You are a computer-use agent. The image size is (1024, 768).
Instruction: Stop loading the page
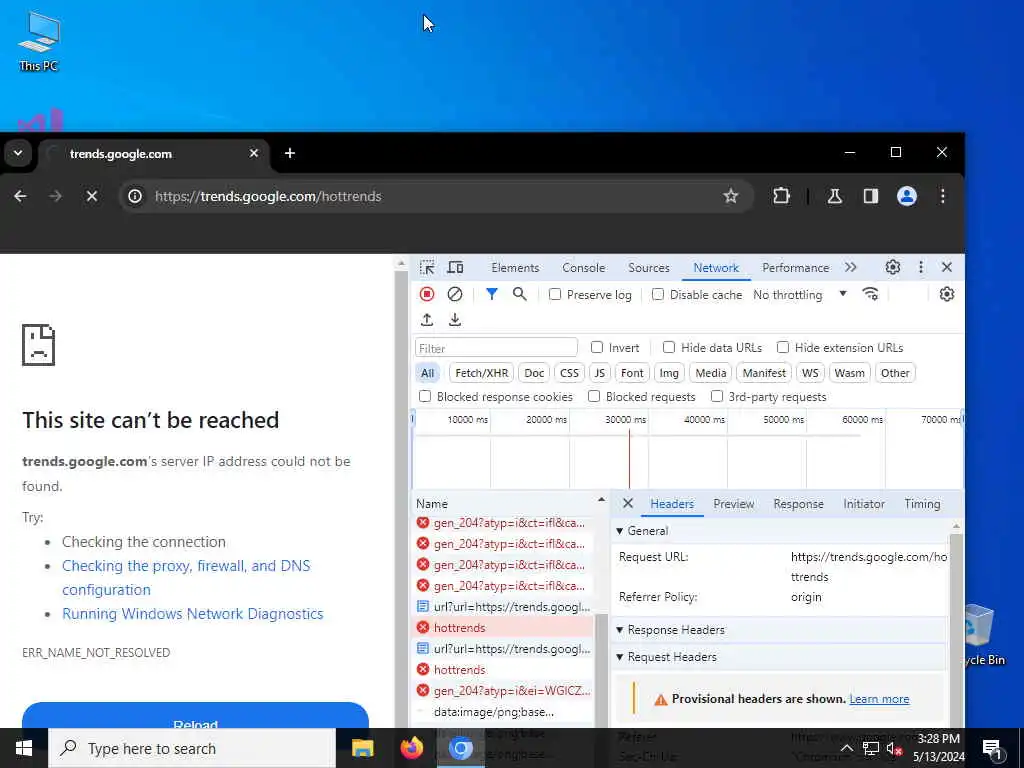pyautogui.click(x=92, y=196)
